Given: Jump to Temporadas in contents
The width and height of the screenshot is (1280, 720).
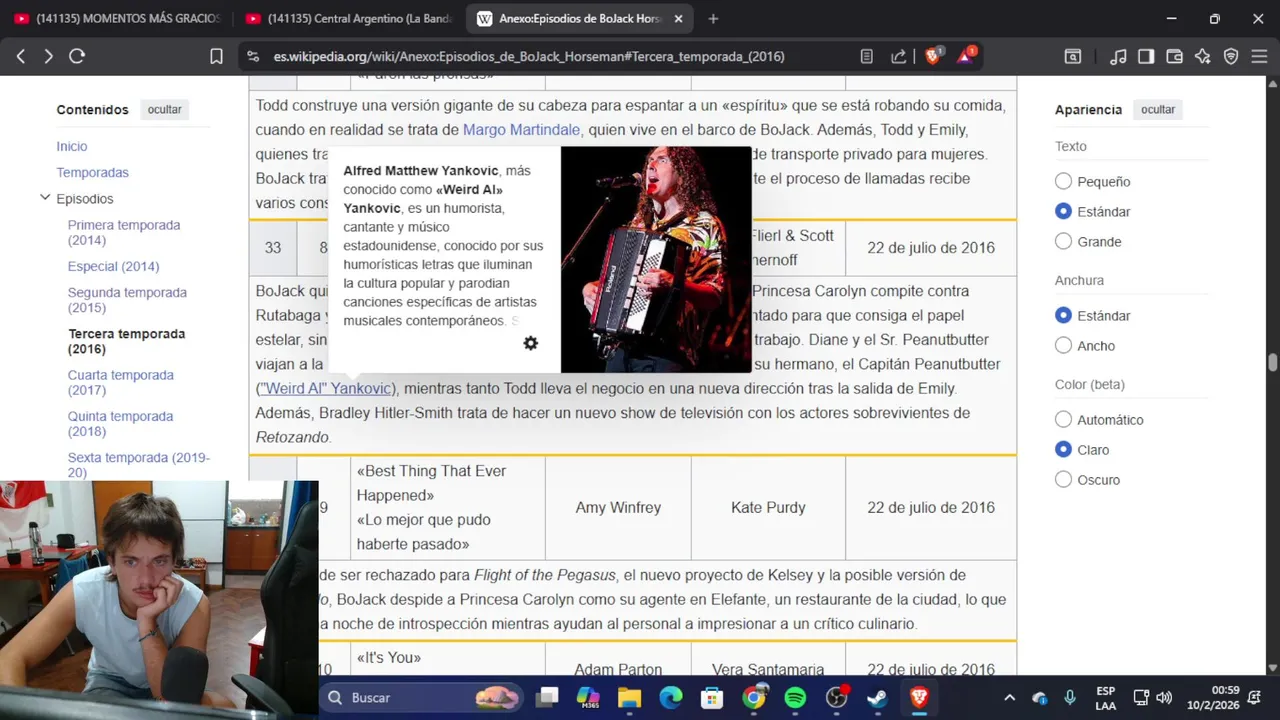Looking at the screenshot, I should [x=92, y=172].
